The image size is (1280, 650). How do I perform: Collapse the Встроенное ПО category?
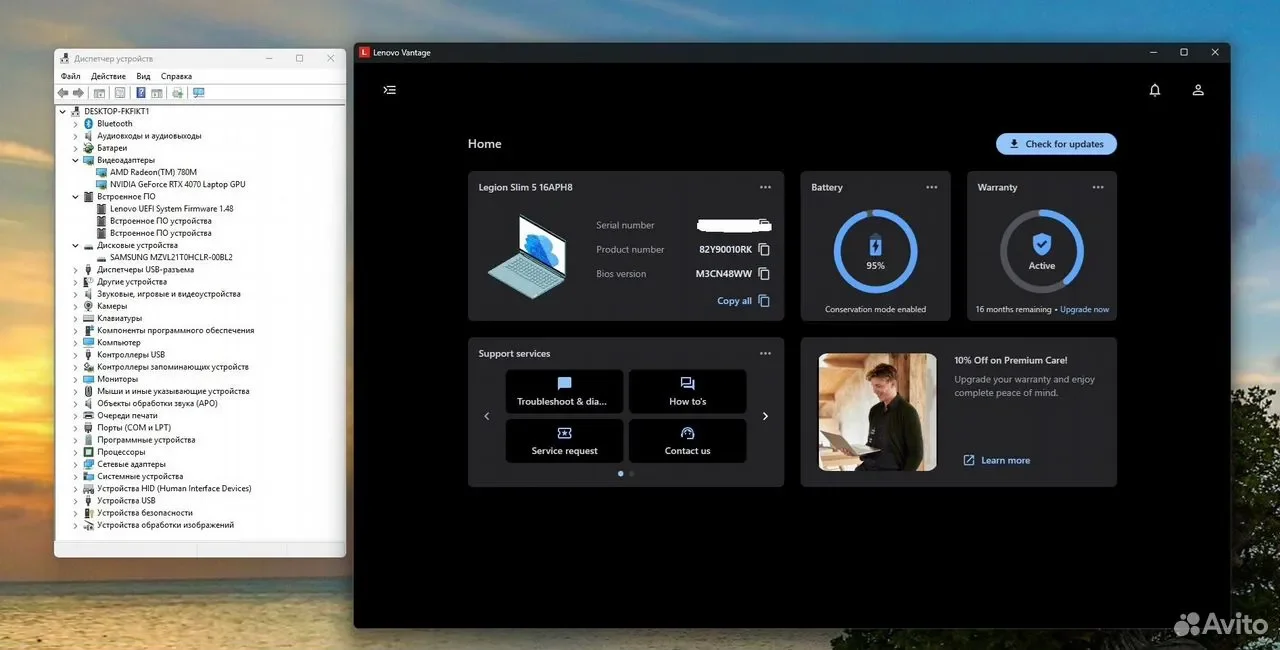[75, 197]
